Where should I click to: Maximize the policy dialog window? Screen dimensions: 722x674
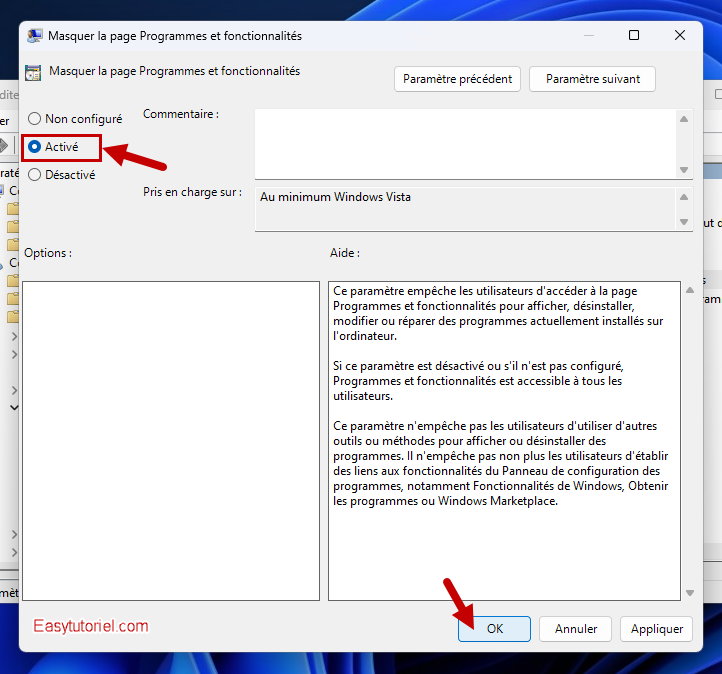point(634,35)
